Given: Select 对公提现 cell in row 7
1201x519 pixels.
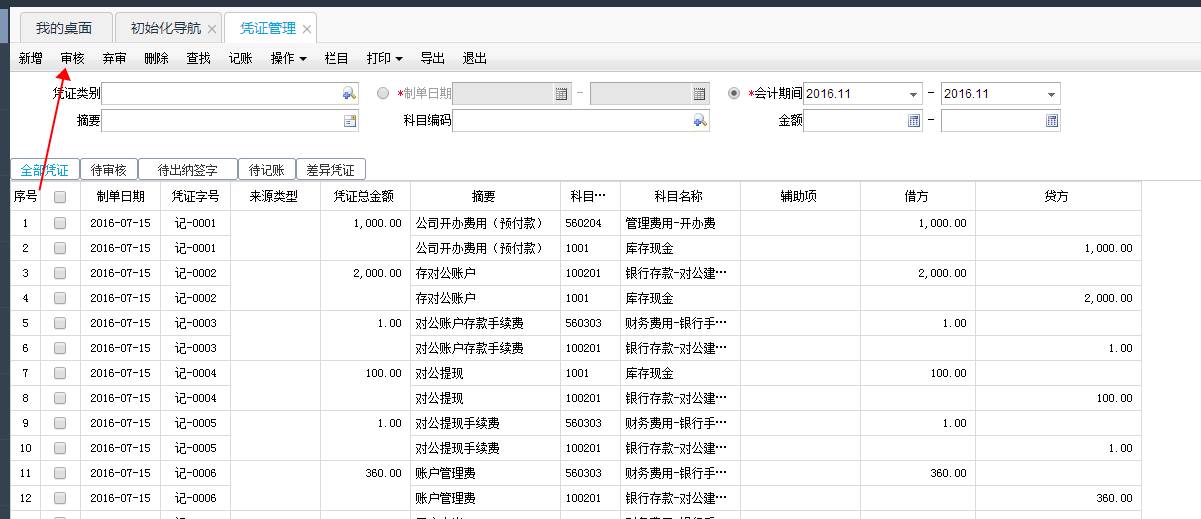Looking at the screenshot, I should [485, 373].
